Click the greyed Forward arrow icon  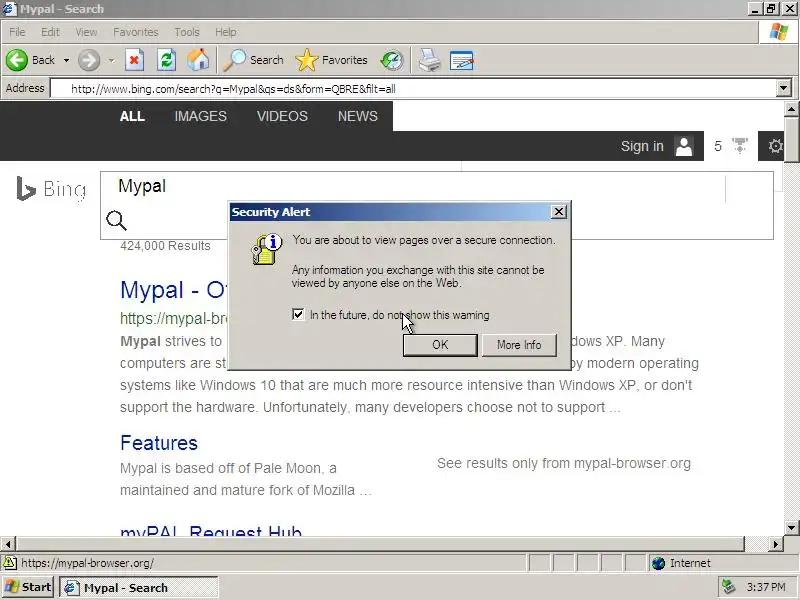(x=89, y=60)
